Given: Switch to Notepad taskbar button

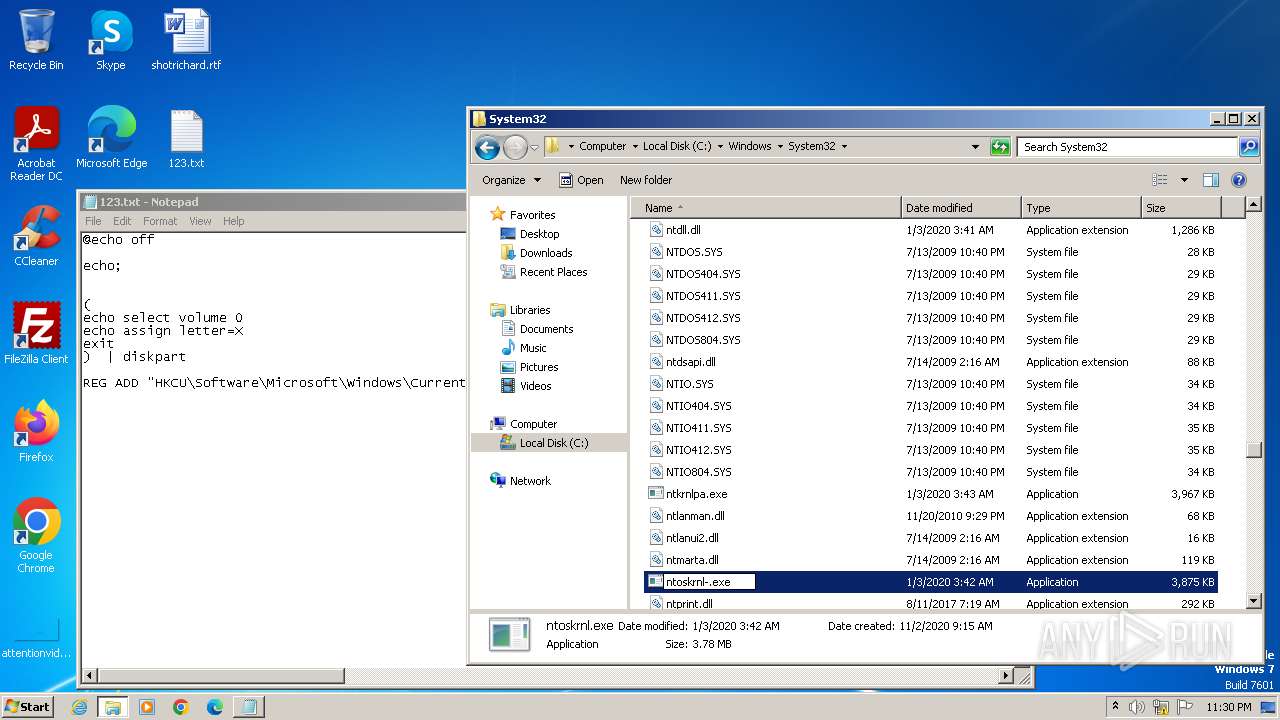Looking at the screenshot, I should [x=248, y=707].
